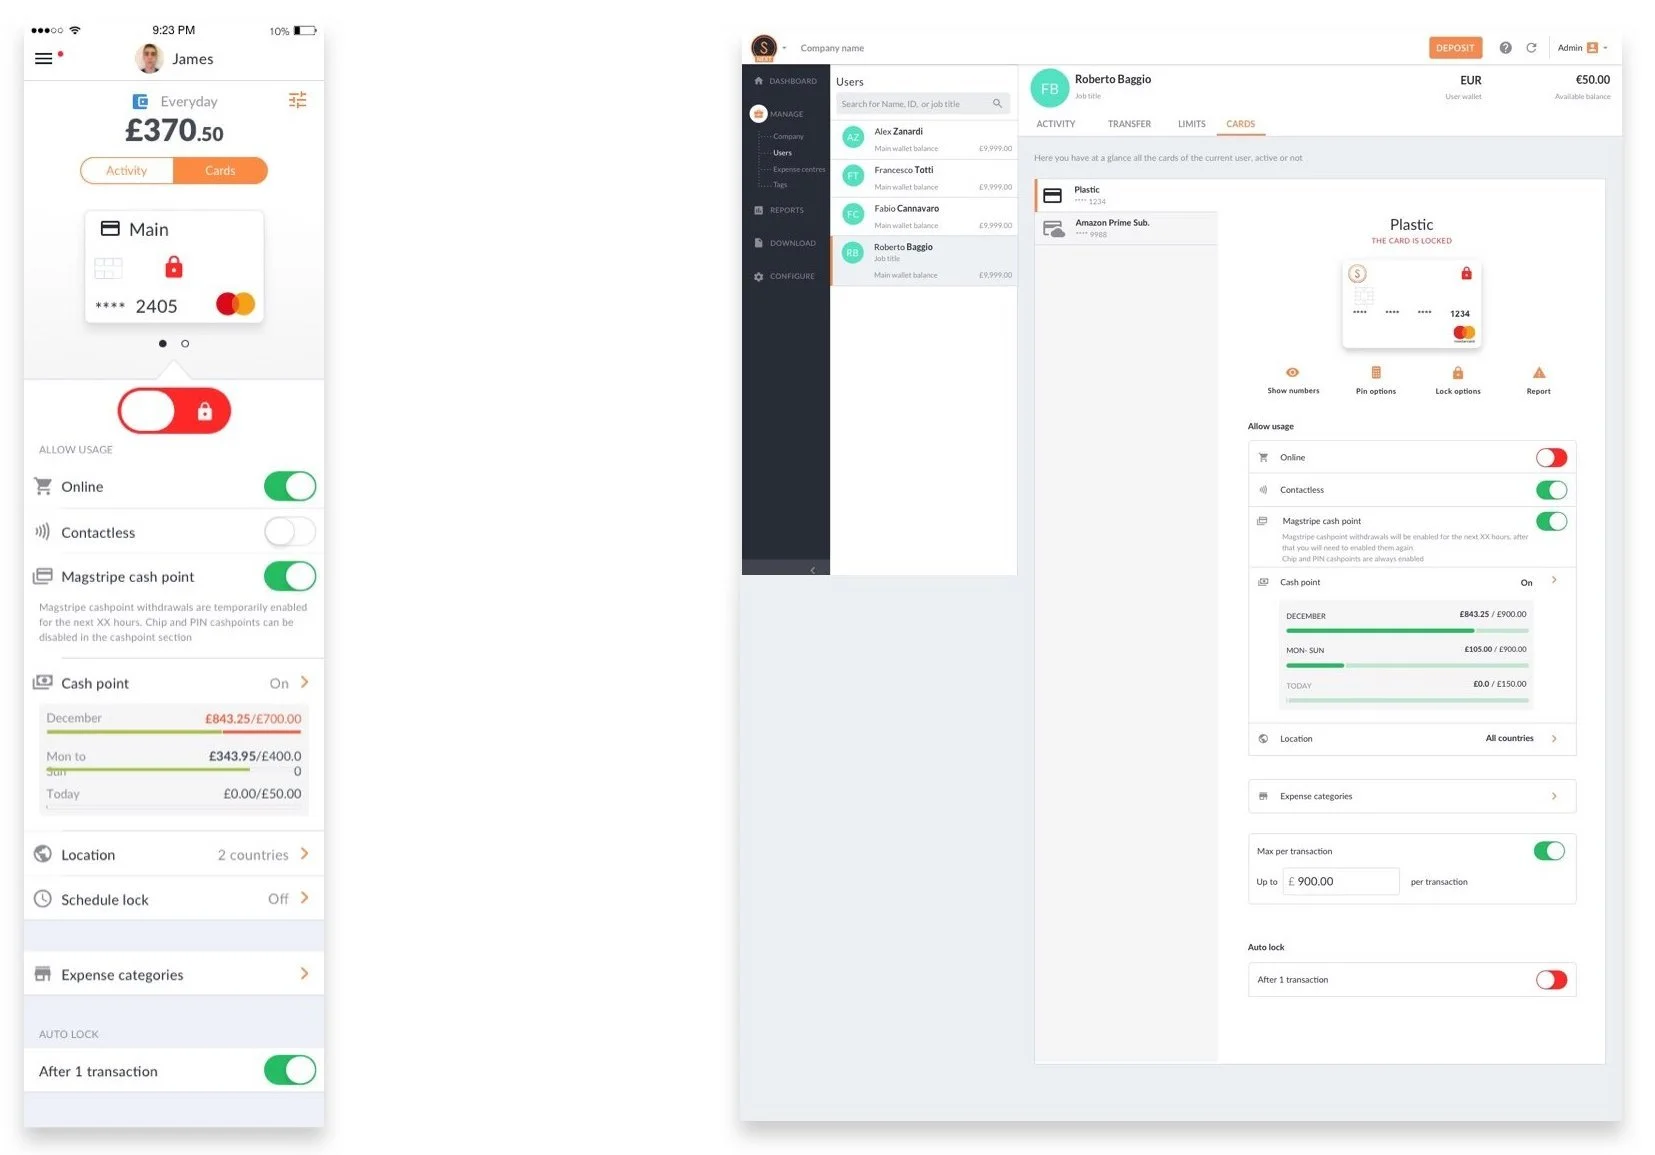Click the Schedule lock clock icon
The width and height of the screenshot is (1655, 1155).
tap(43, 899)
